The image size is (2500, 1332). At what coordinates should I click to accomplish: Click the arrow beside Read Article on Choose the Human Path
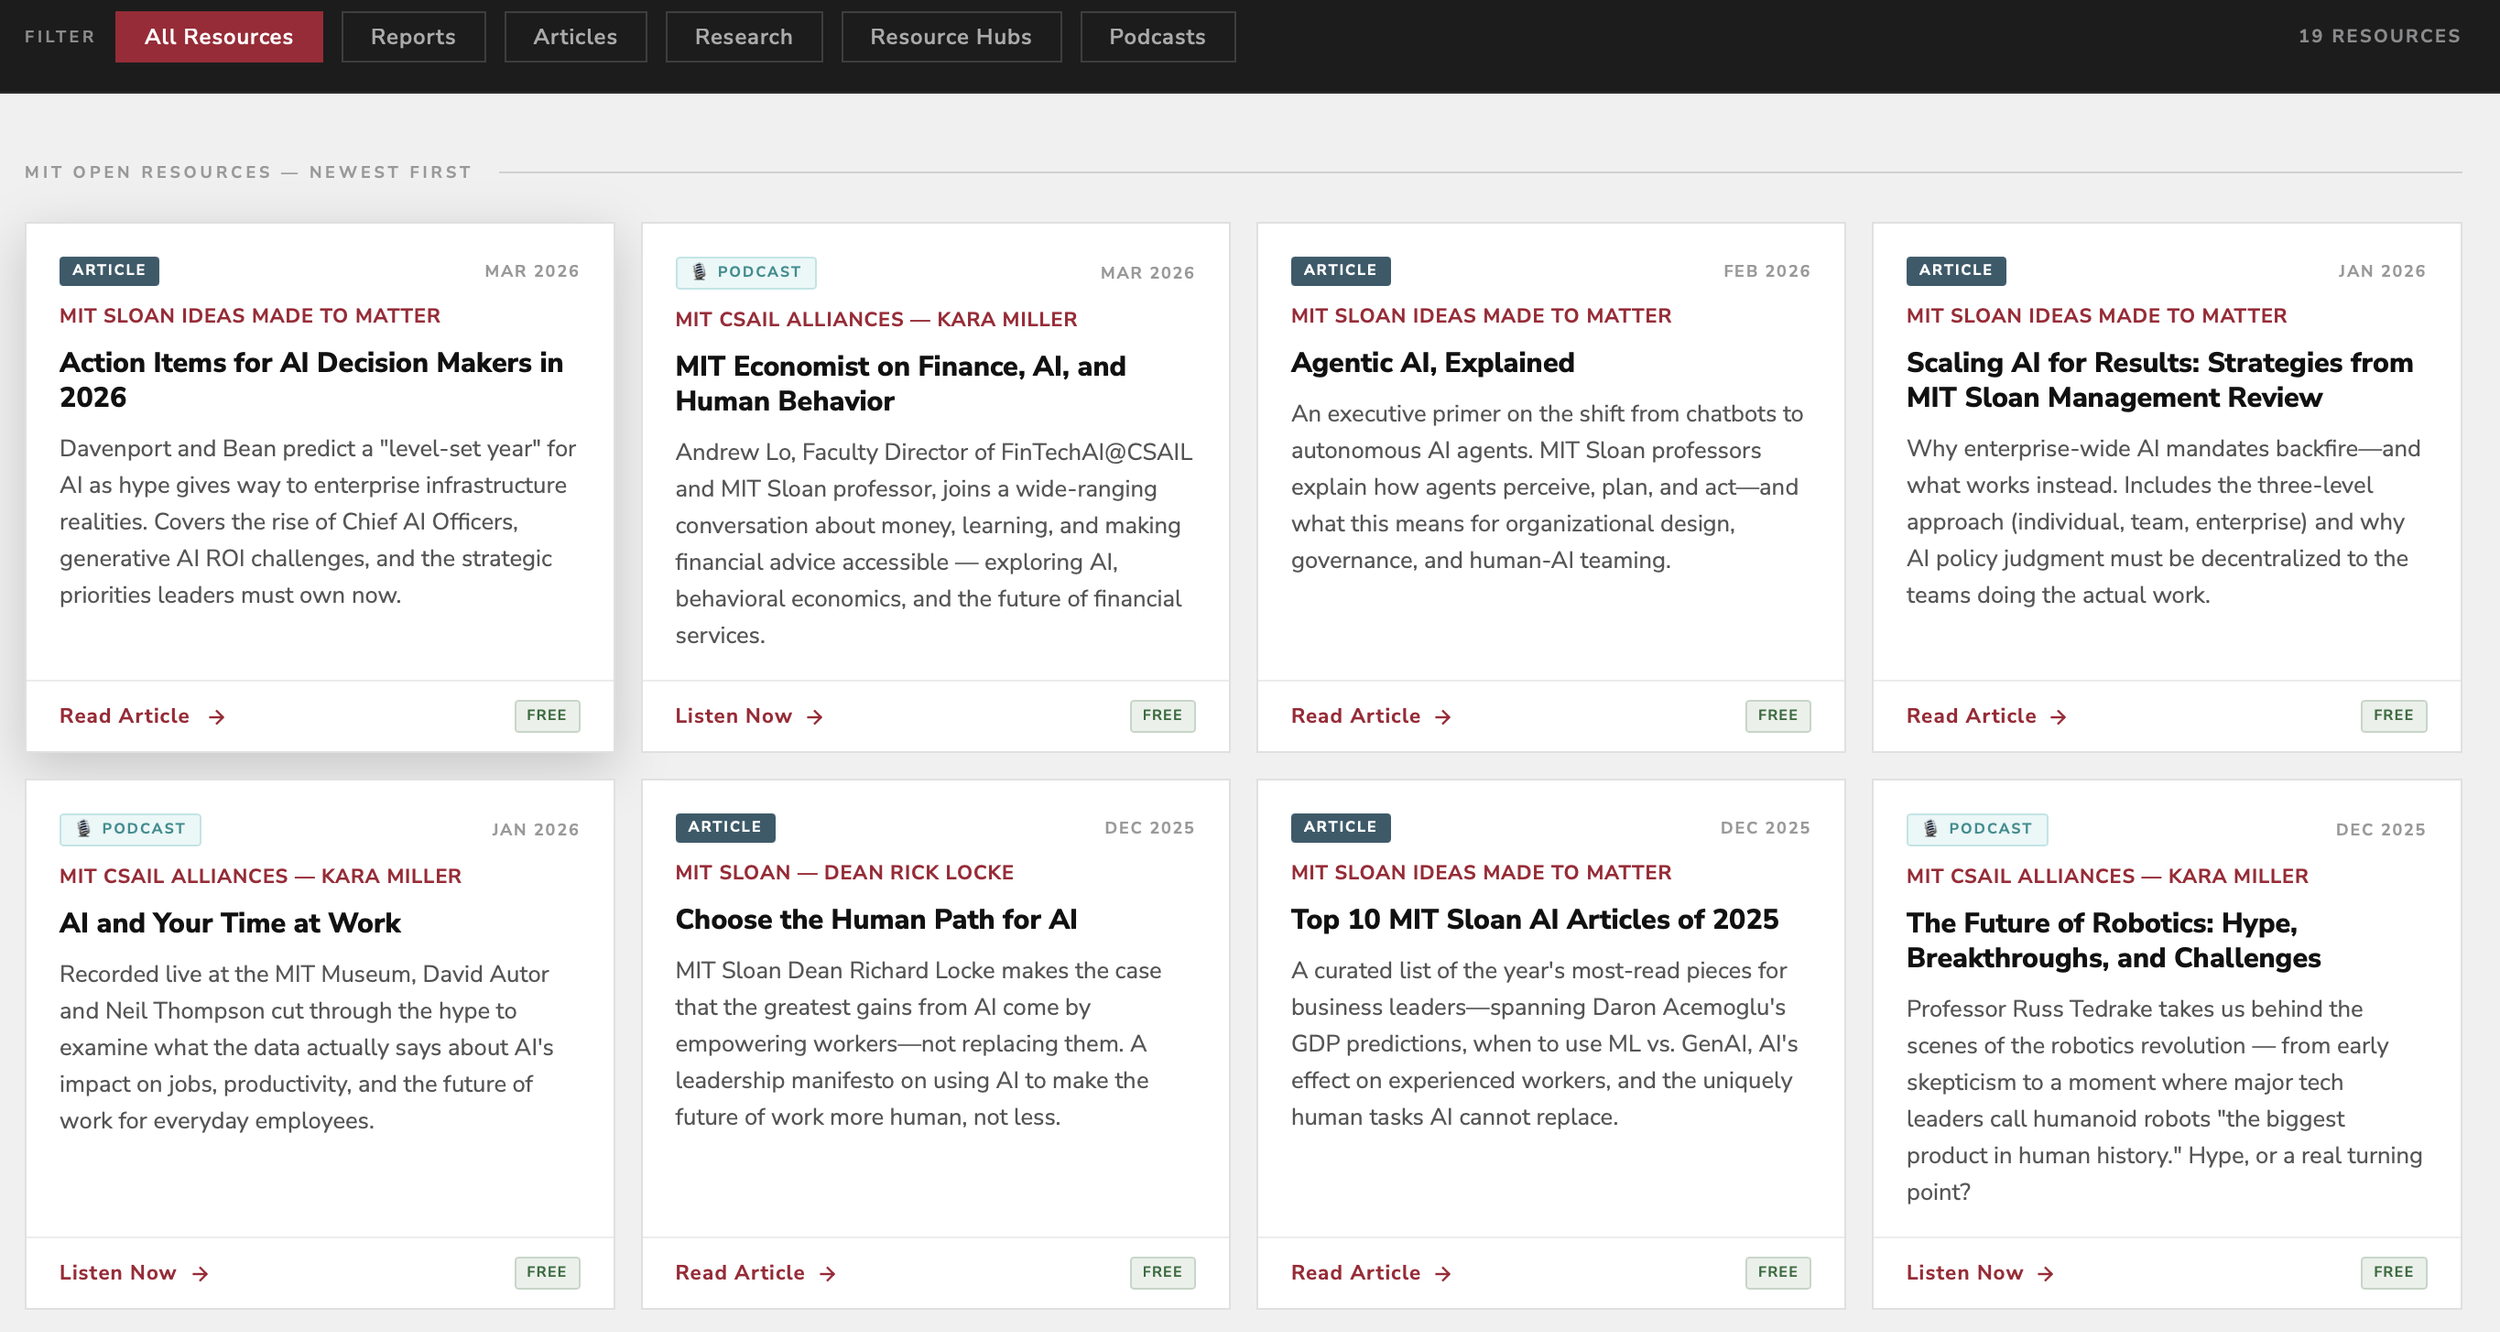(x=828, y=1273)
